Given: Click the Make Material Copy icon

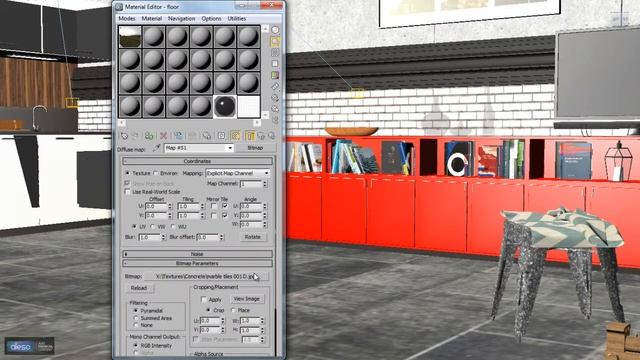Looking at the screenshot, I should [178, 136].
